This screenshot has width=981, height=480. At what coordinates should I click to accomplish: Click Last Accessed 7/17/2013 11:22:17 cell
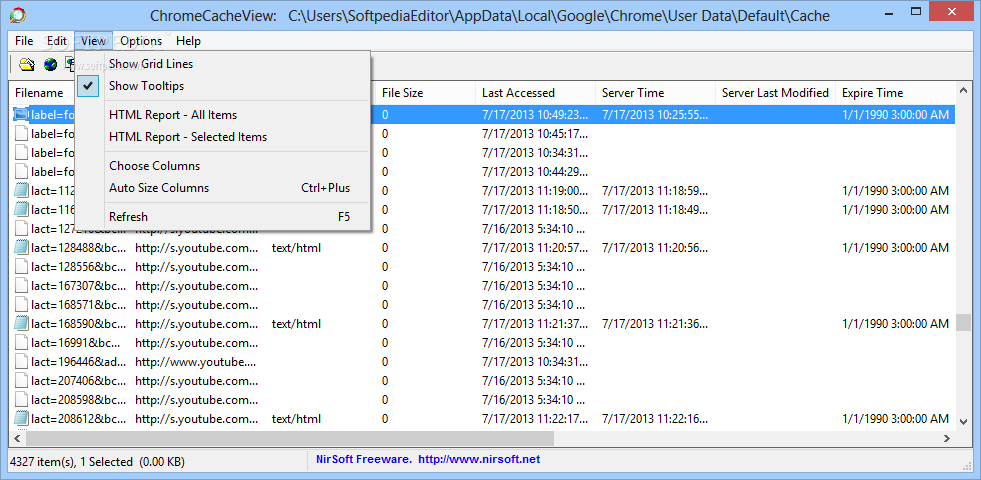point(535,419)
